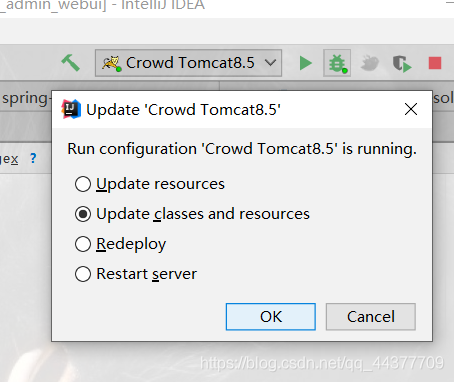Start debugging with the green bug icon
The height and width of the screenshot is (382, 454).
click(x=337, y=63)
